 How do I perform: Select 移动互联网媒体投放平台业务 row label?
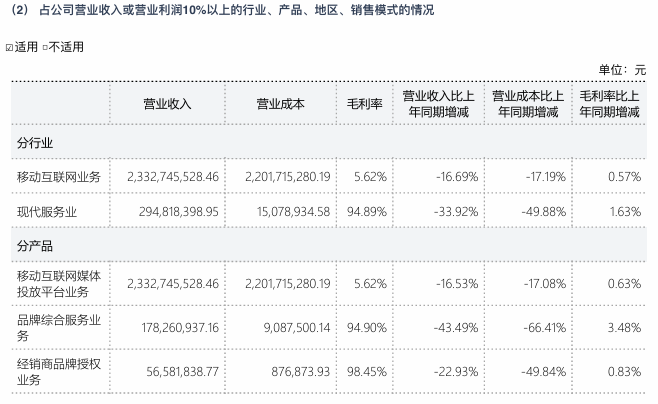pyautogui.click(x=59, y=283)
